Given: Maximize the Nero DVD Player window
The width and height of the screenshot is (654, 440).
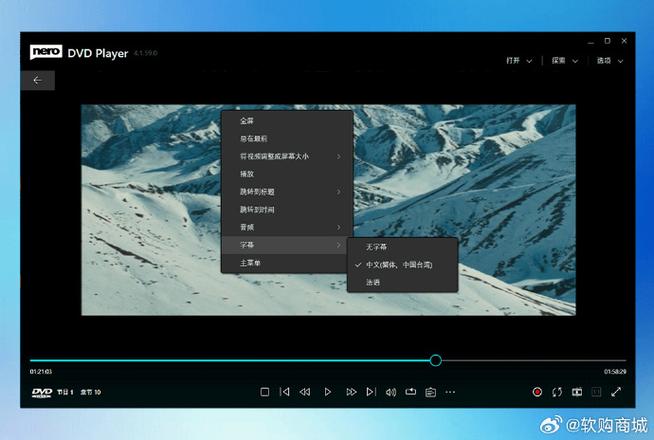Looking at the screenshot, I should [607, 41].
